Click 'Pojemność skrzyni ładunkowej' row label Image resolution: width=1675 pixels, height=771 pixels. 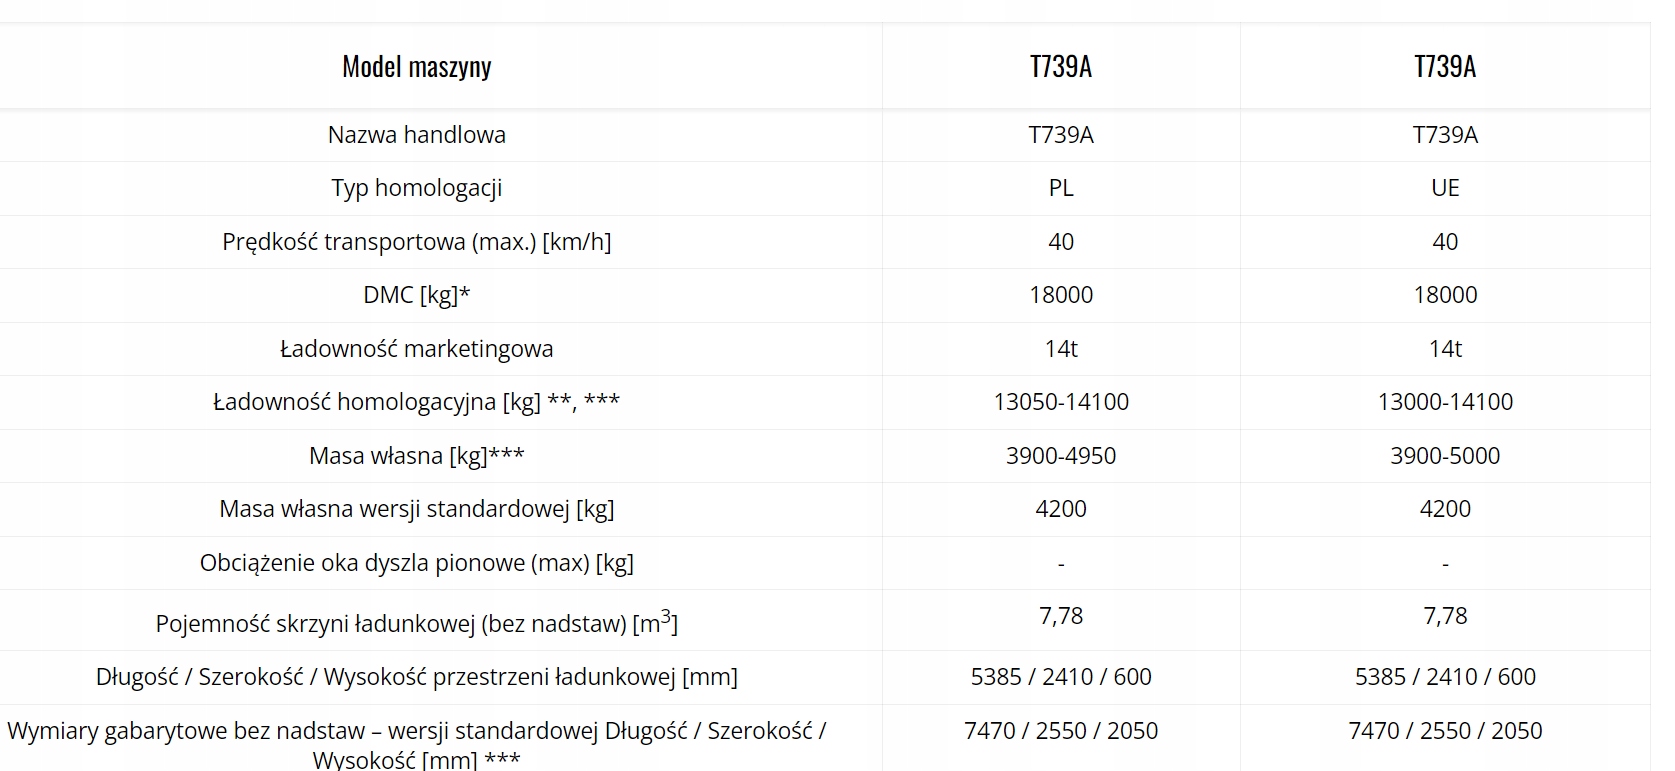click(x=416, y=623)
